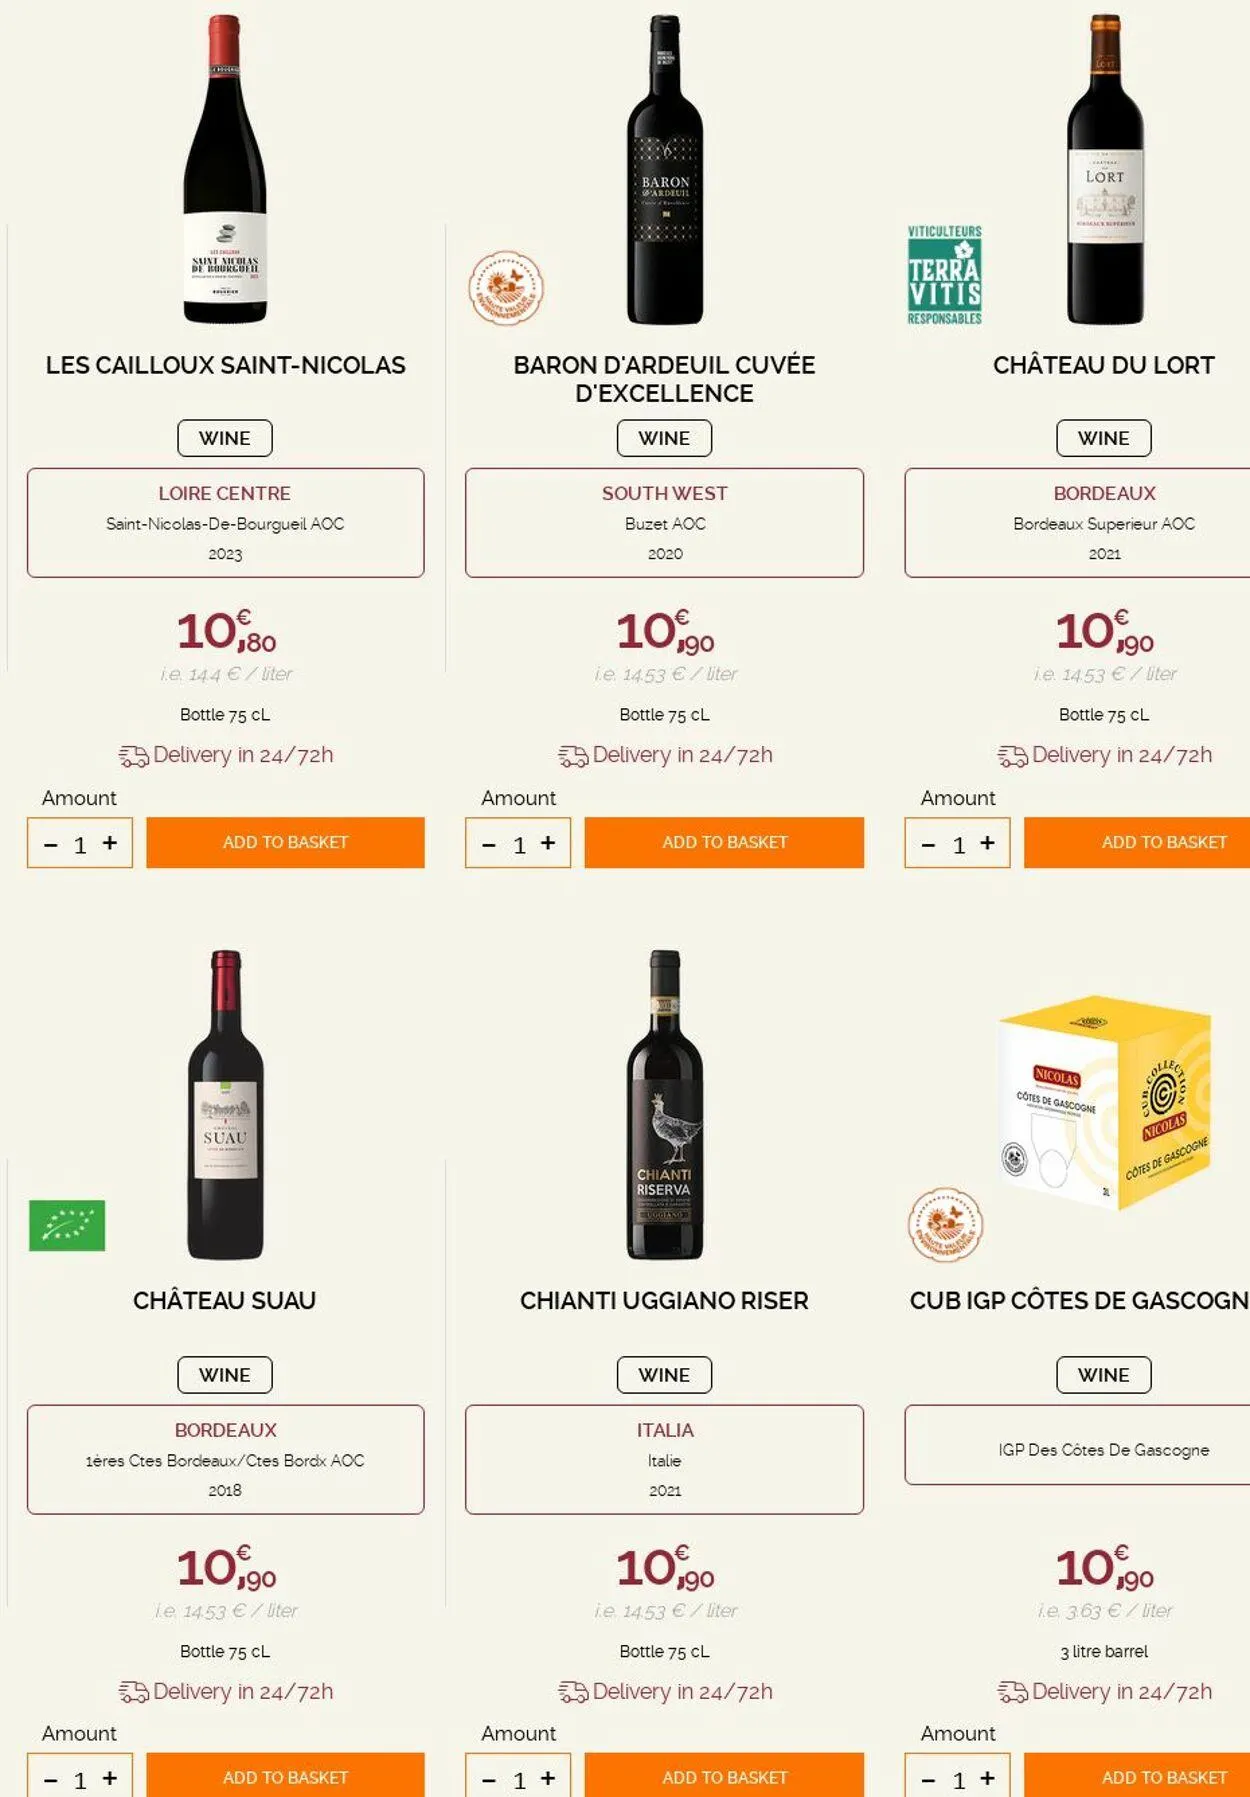Click the Cub Côtes de Gascogne box image
The image size is (1250, 1797).
point(1104,1100)
